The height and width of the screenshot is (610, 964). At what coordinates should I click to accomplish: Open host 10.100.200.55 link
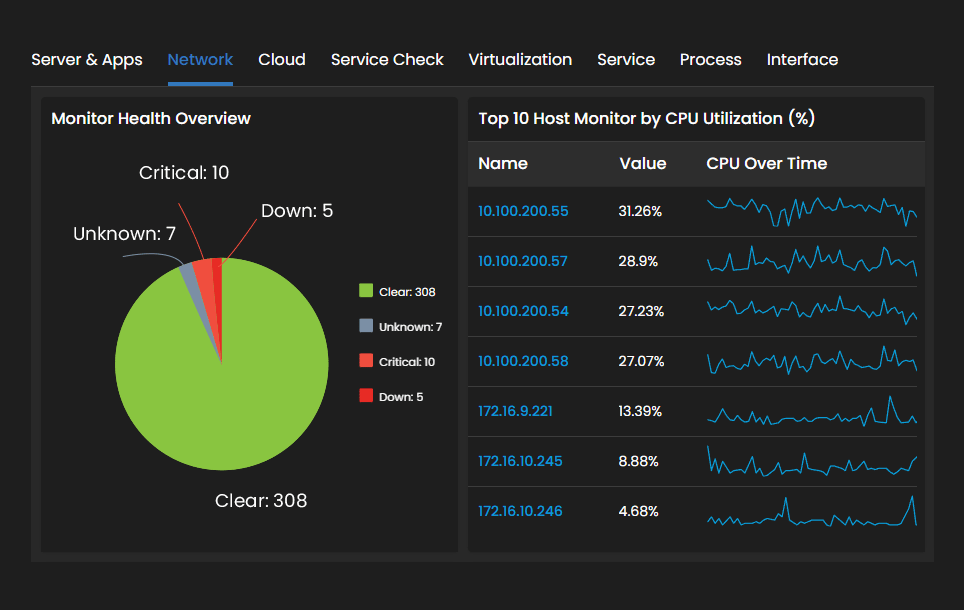(x=523, y=211)
